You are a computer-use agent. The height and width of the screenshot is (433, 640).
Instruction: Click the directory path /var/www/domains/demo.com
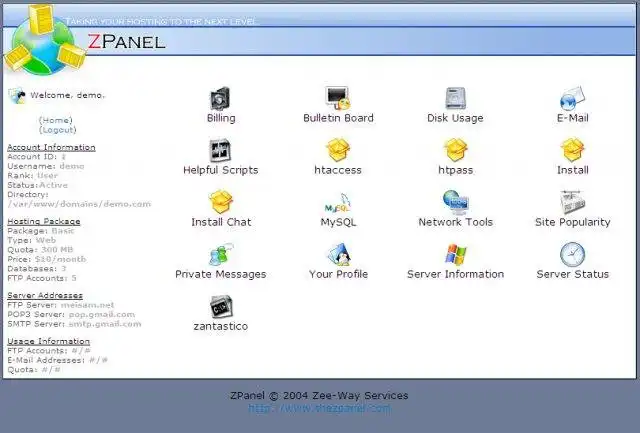click(x=79, y=204)
